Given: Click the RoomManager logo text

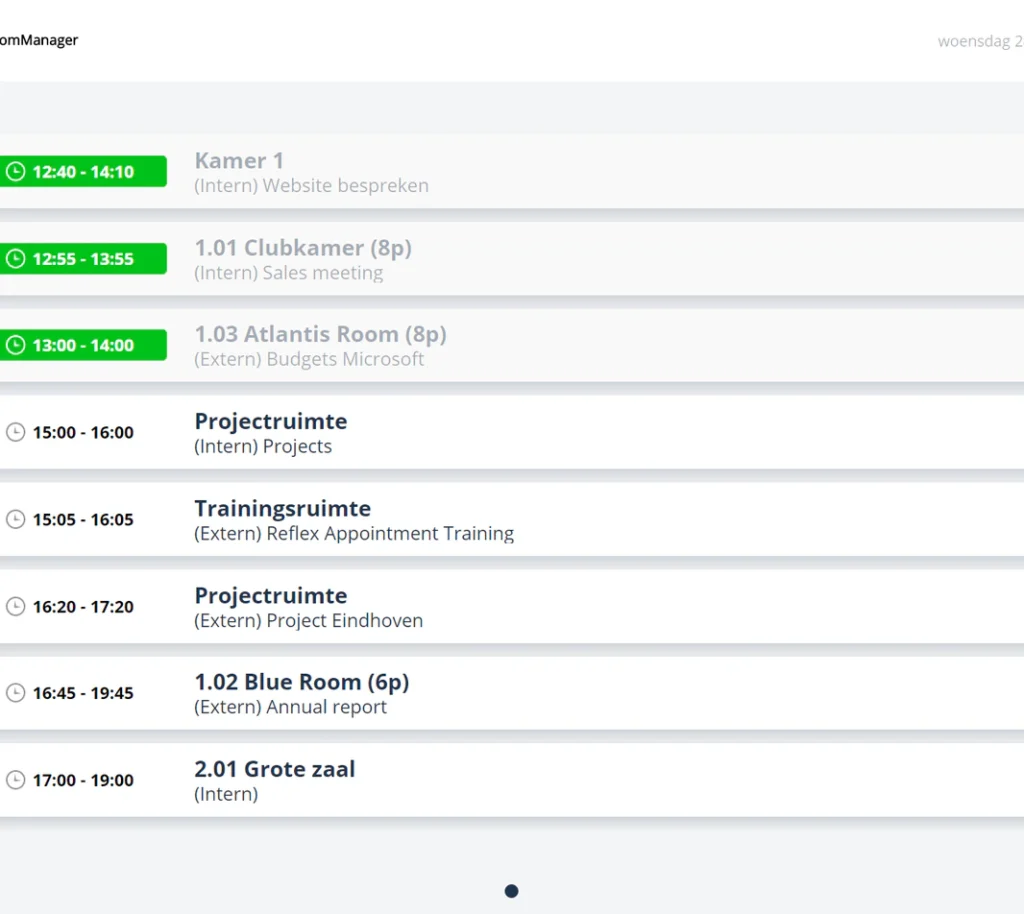Looking at the screenshot, I should point(39,40).
